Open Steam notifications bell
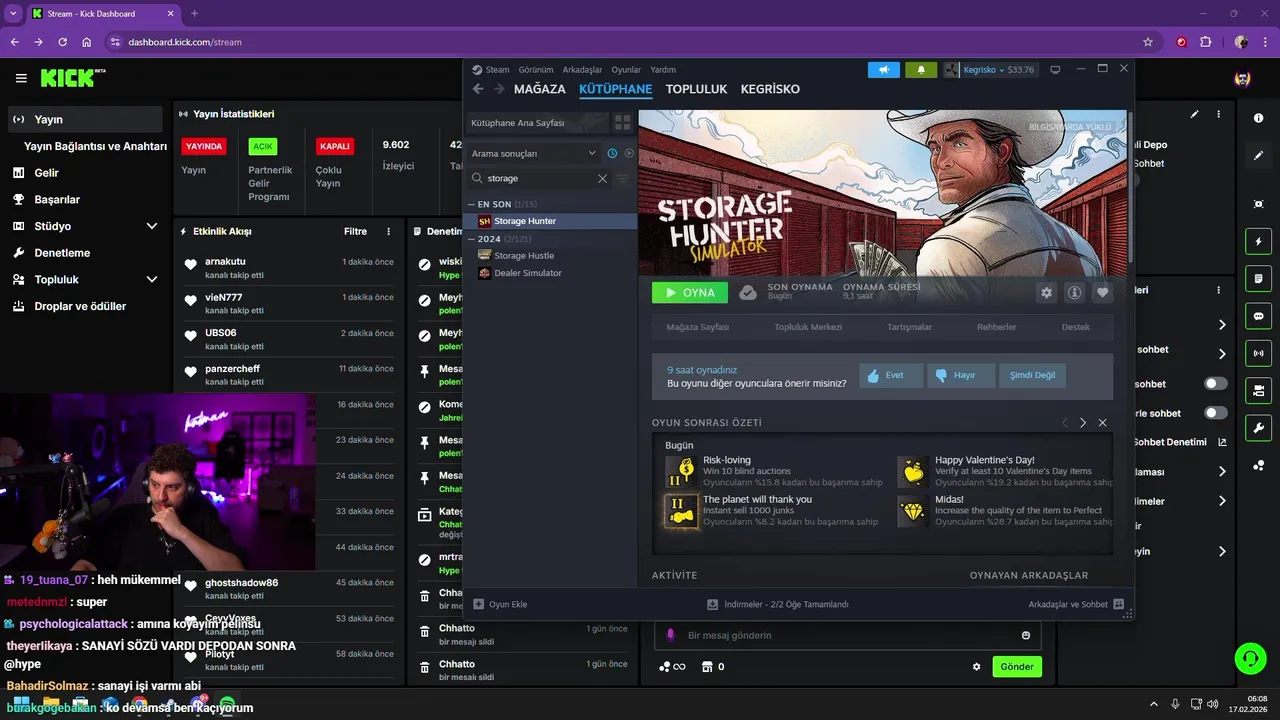 pos(921,70)
